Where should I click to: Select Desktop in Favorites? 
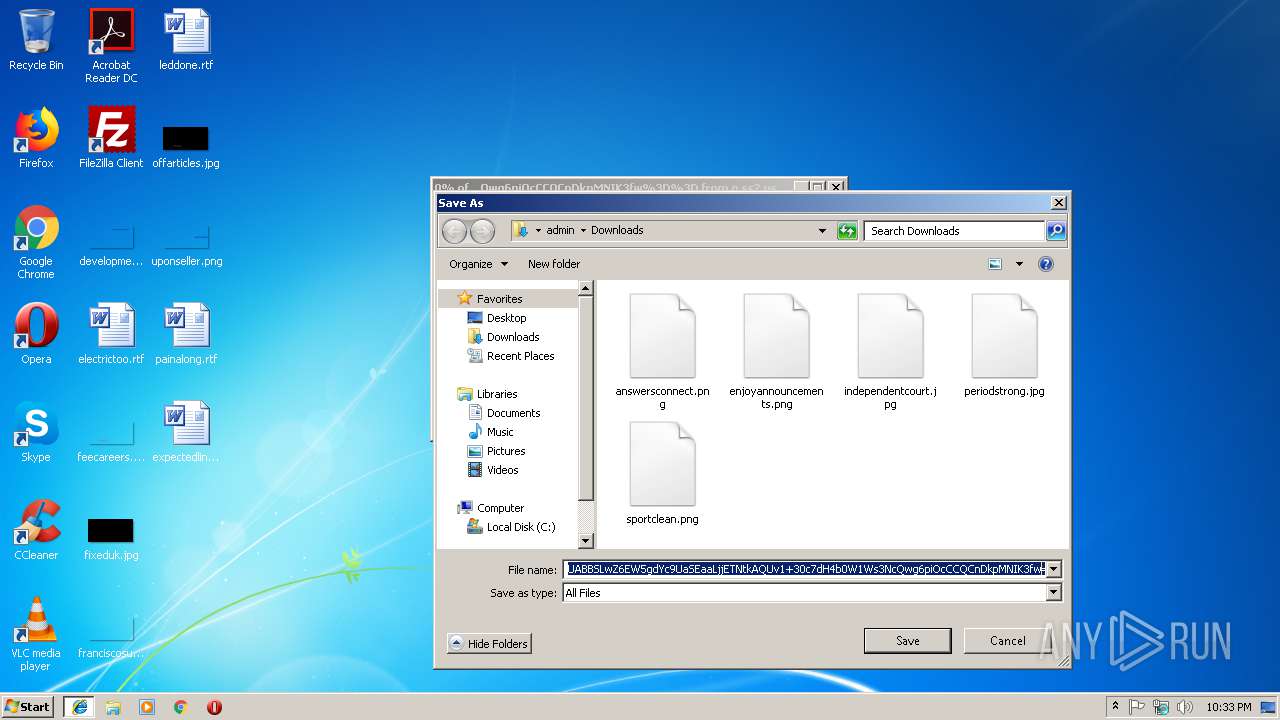click(506, 318)
